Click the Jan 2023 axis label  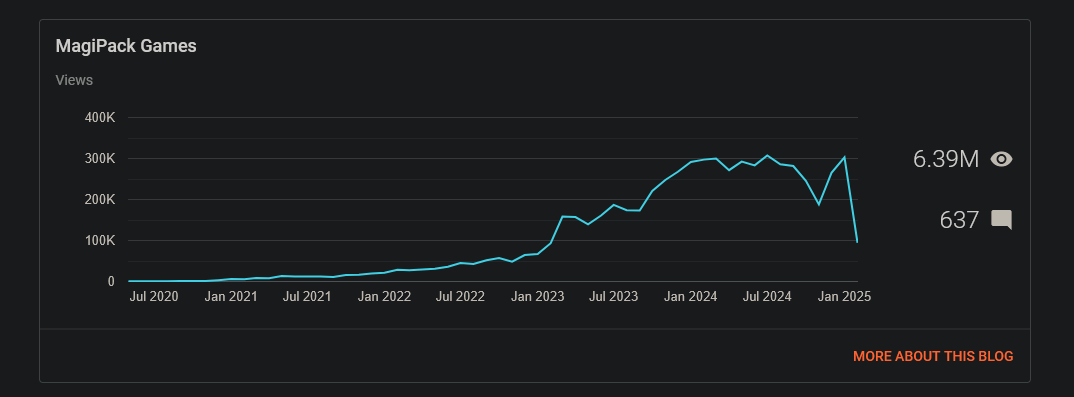[539, 296]
